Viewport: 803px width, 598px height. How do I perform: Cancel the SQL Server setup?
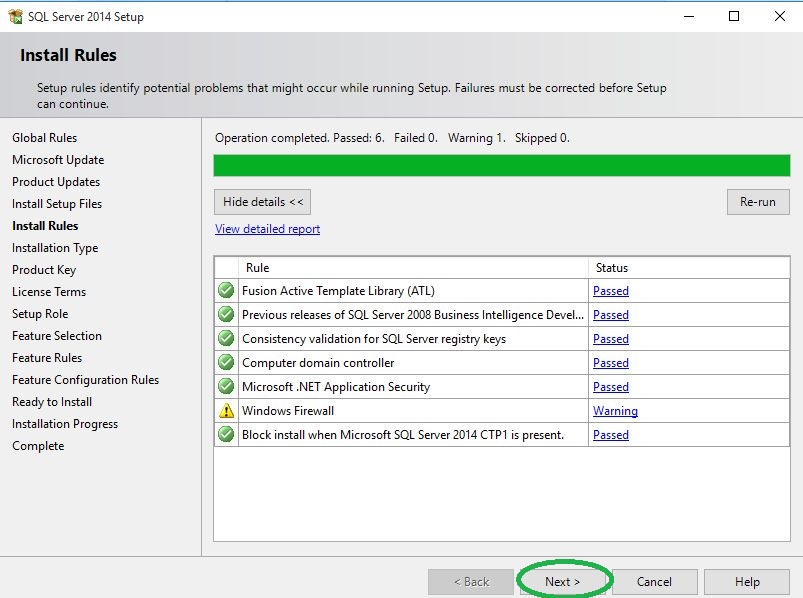point(654,581)
